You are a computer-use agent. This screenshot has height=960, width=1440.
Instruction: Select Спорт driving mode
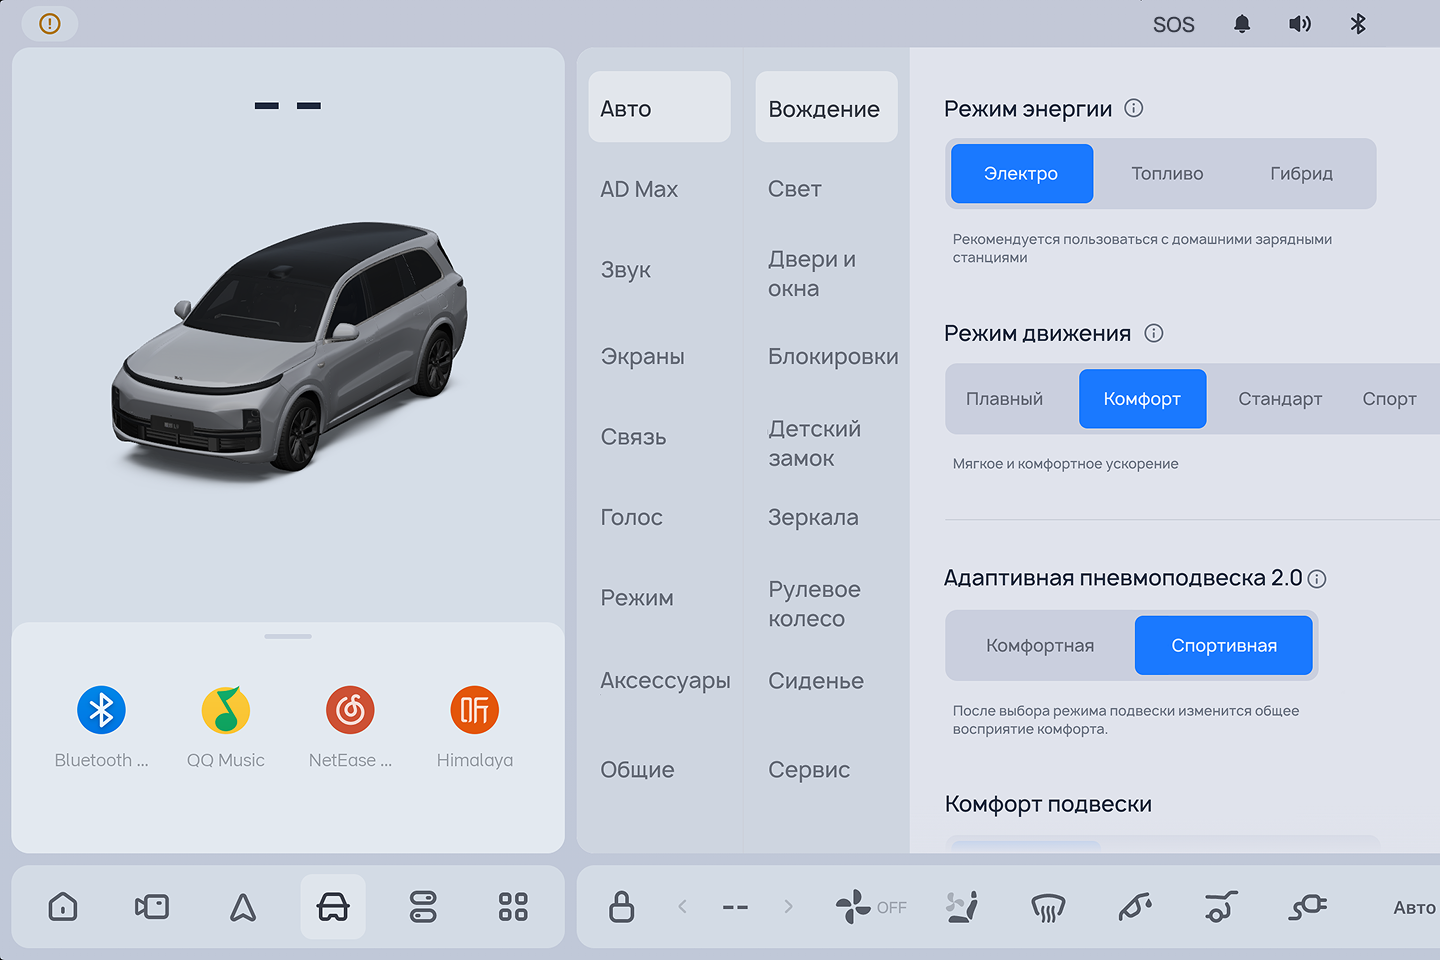(1389, 399)
